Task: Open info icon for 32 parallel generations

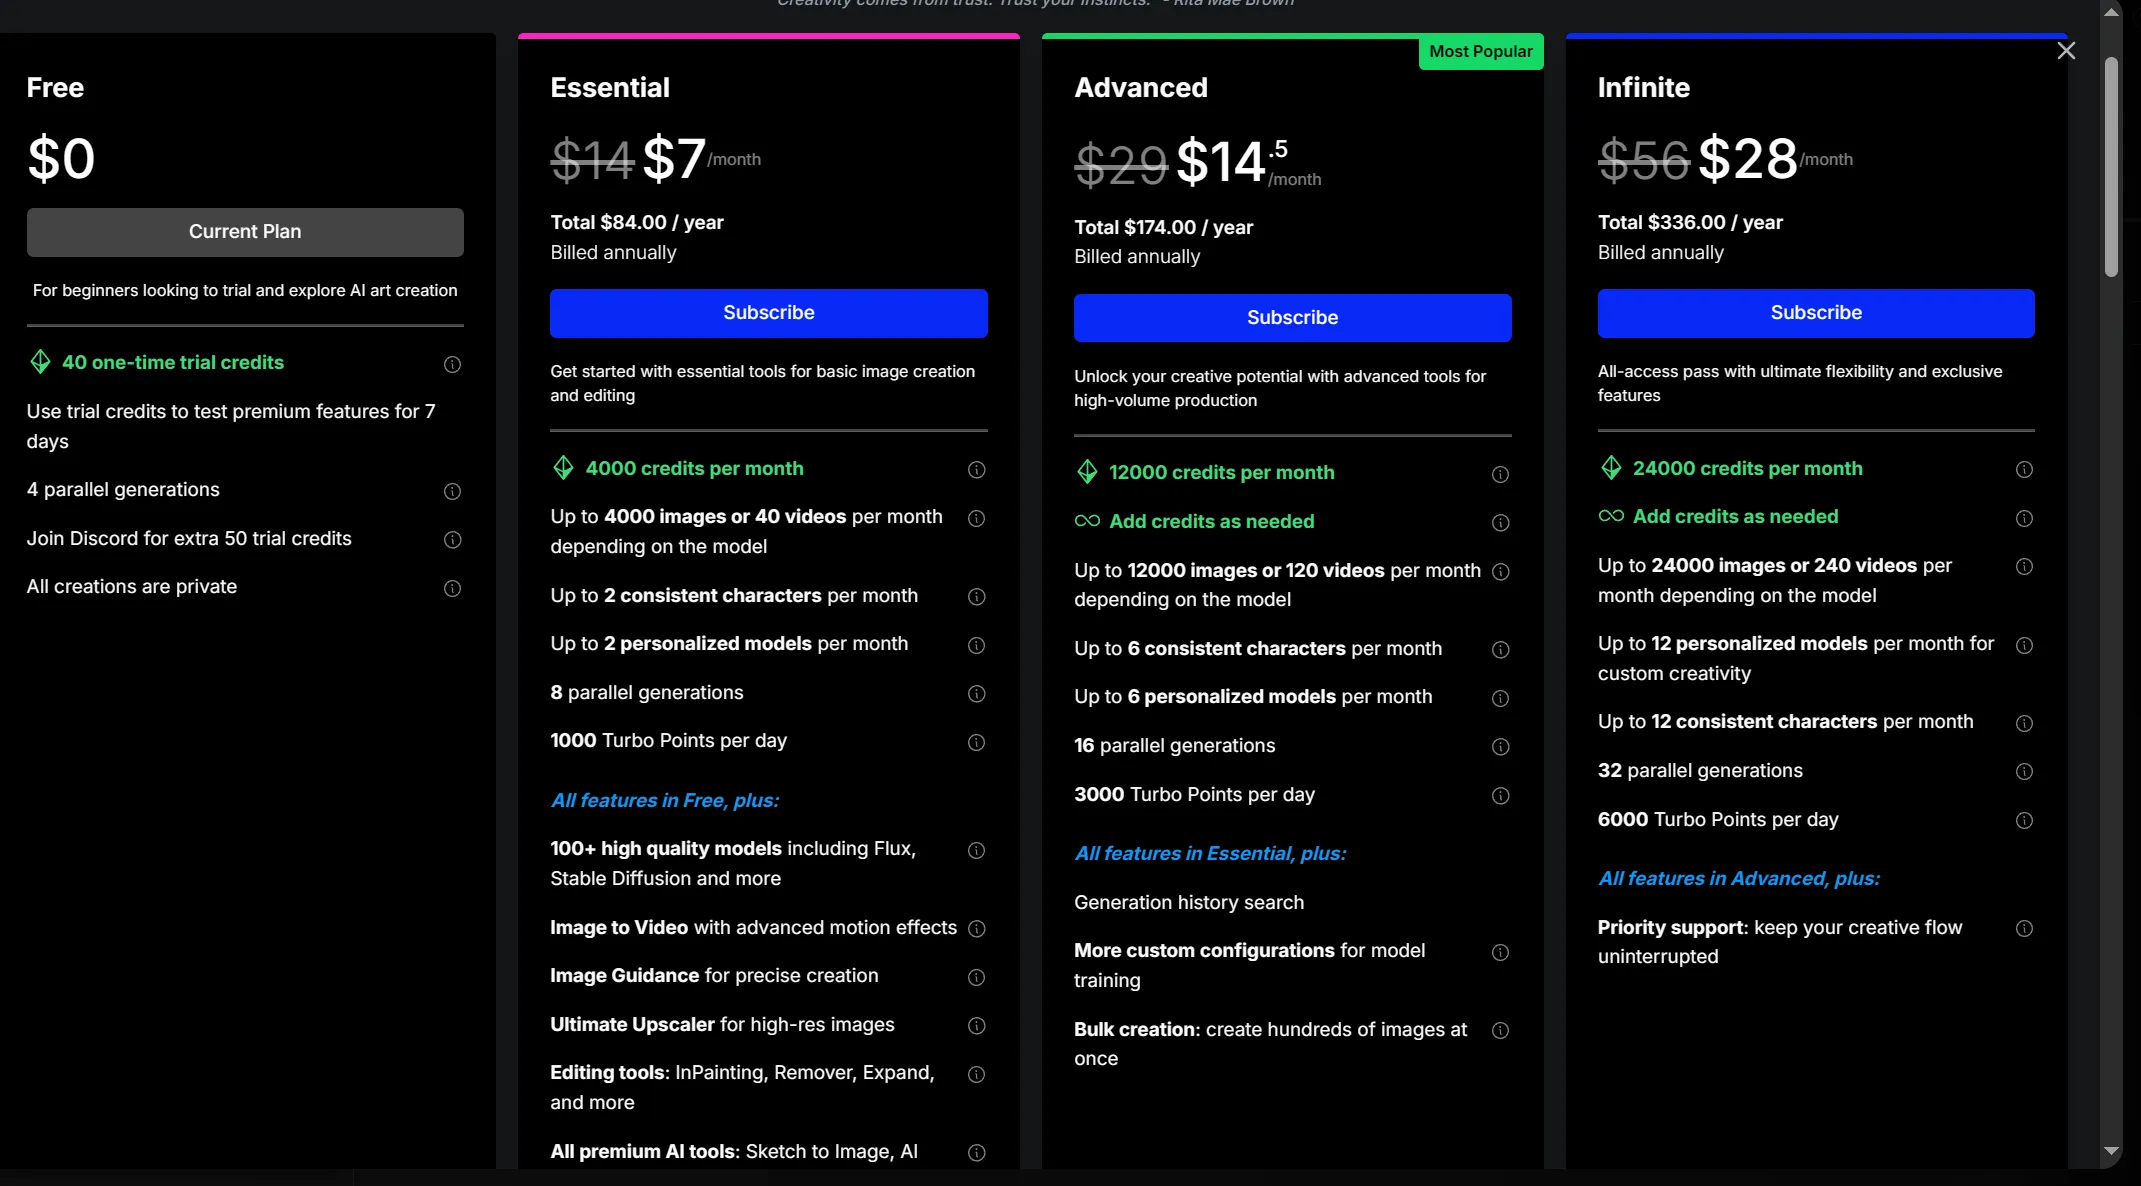Action: [2024, 772]
